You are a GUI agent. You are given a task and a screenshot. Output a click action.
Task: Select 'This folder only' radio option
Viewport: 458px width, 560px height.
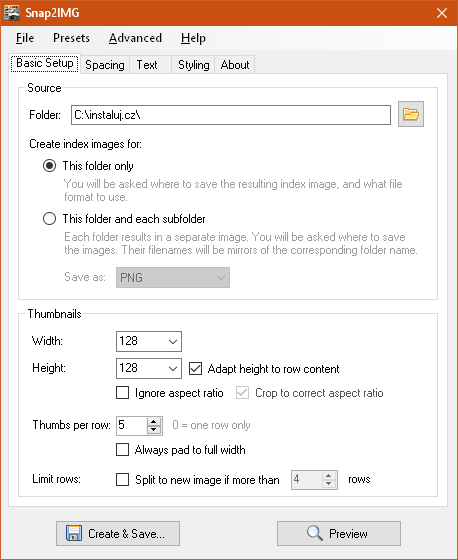pos(49,166)
